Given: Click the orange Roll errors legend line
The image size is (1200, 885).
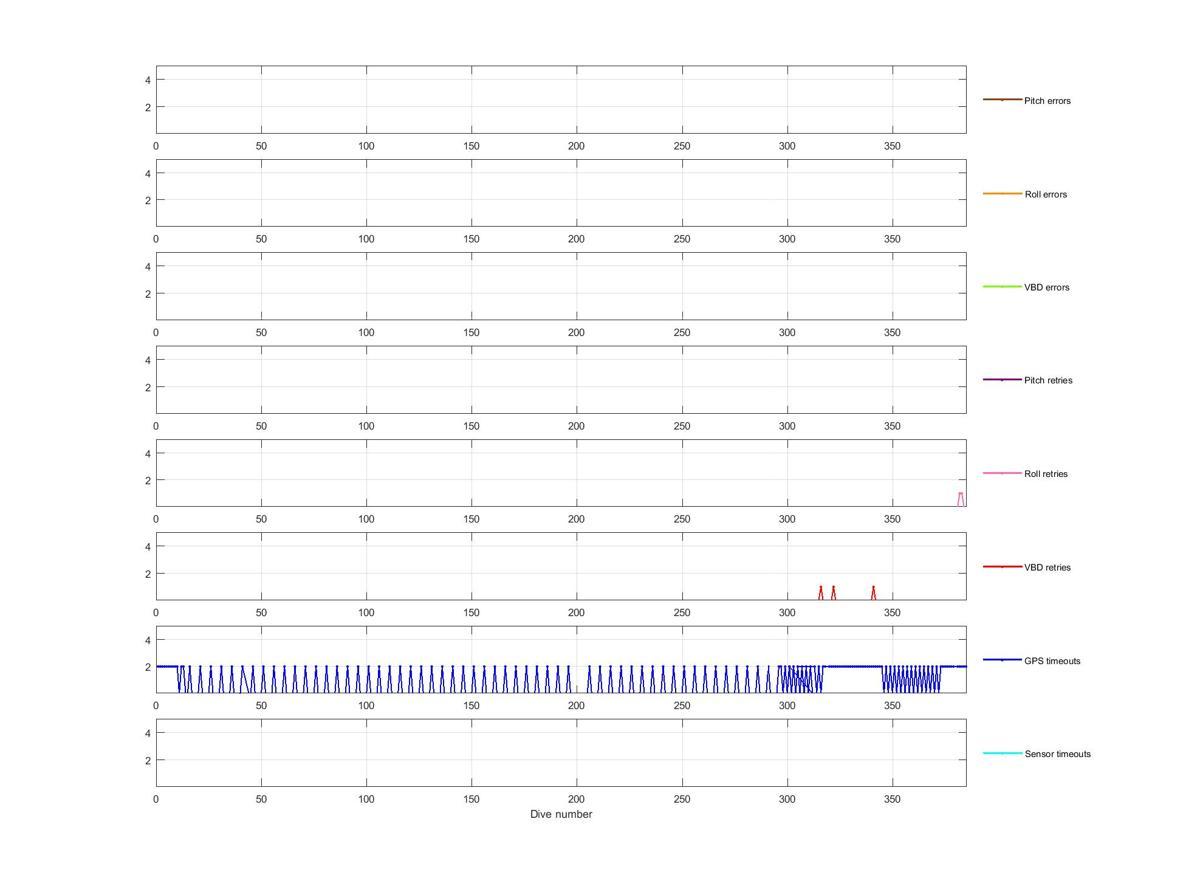Looking at the screenshot, I should (x=1002, y=193).
